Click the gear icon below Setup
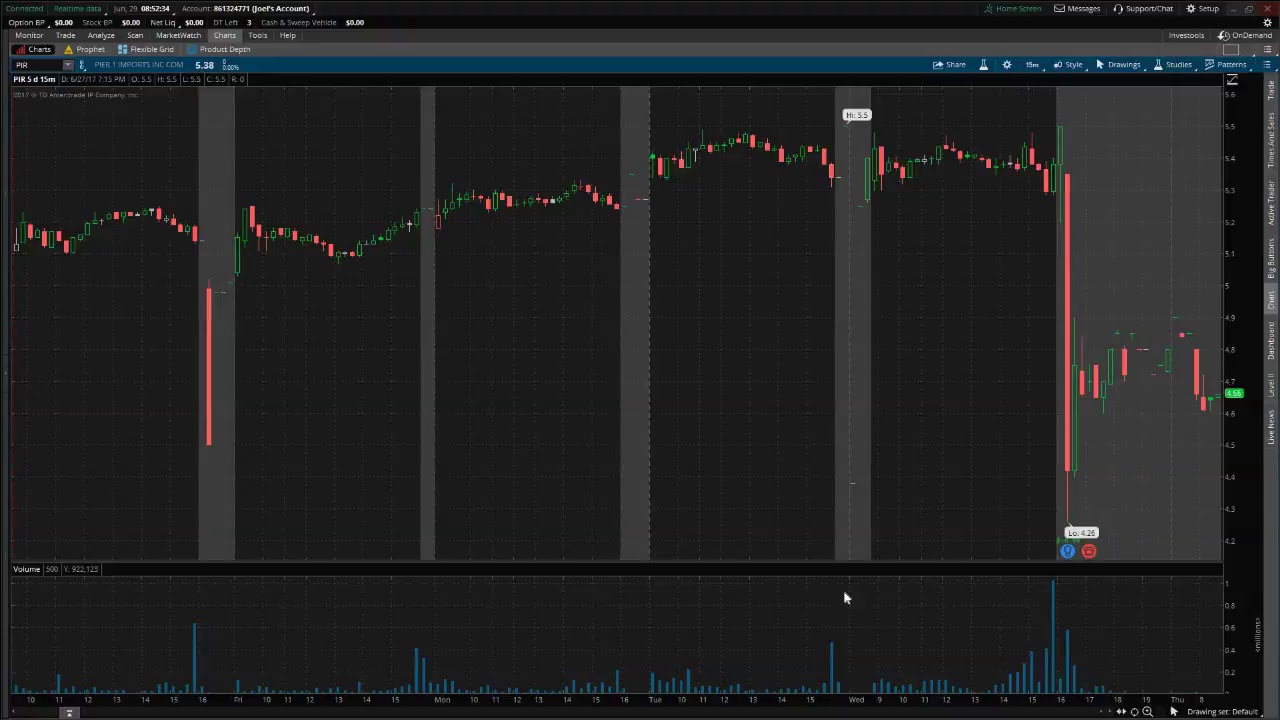The height and width of the screenshot is (720, 1280). pos(1268,22)
